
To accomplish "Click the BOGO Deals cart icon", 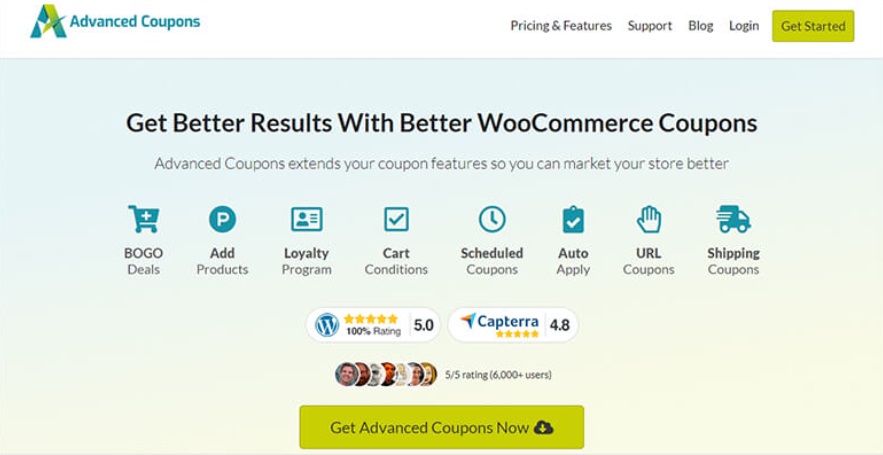I will pos(143,219).
